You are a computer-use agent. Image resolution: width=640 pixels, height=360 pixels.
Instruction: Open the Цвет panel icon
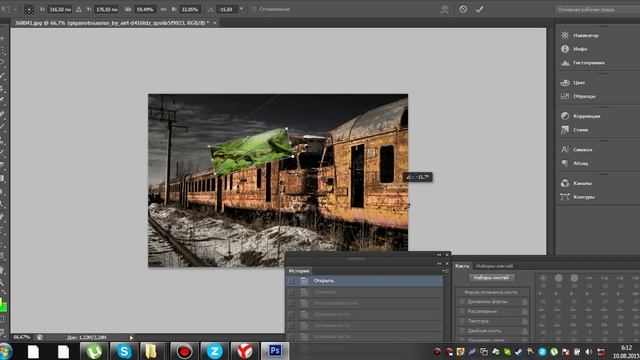click(565, 82)
